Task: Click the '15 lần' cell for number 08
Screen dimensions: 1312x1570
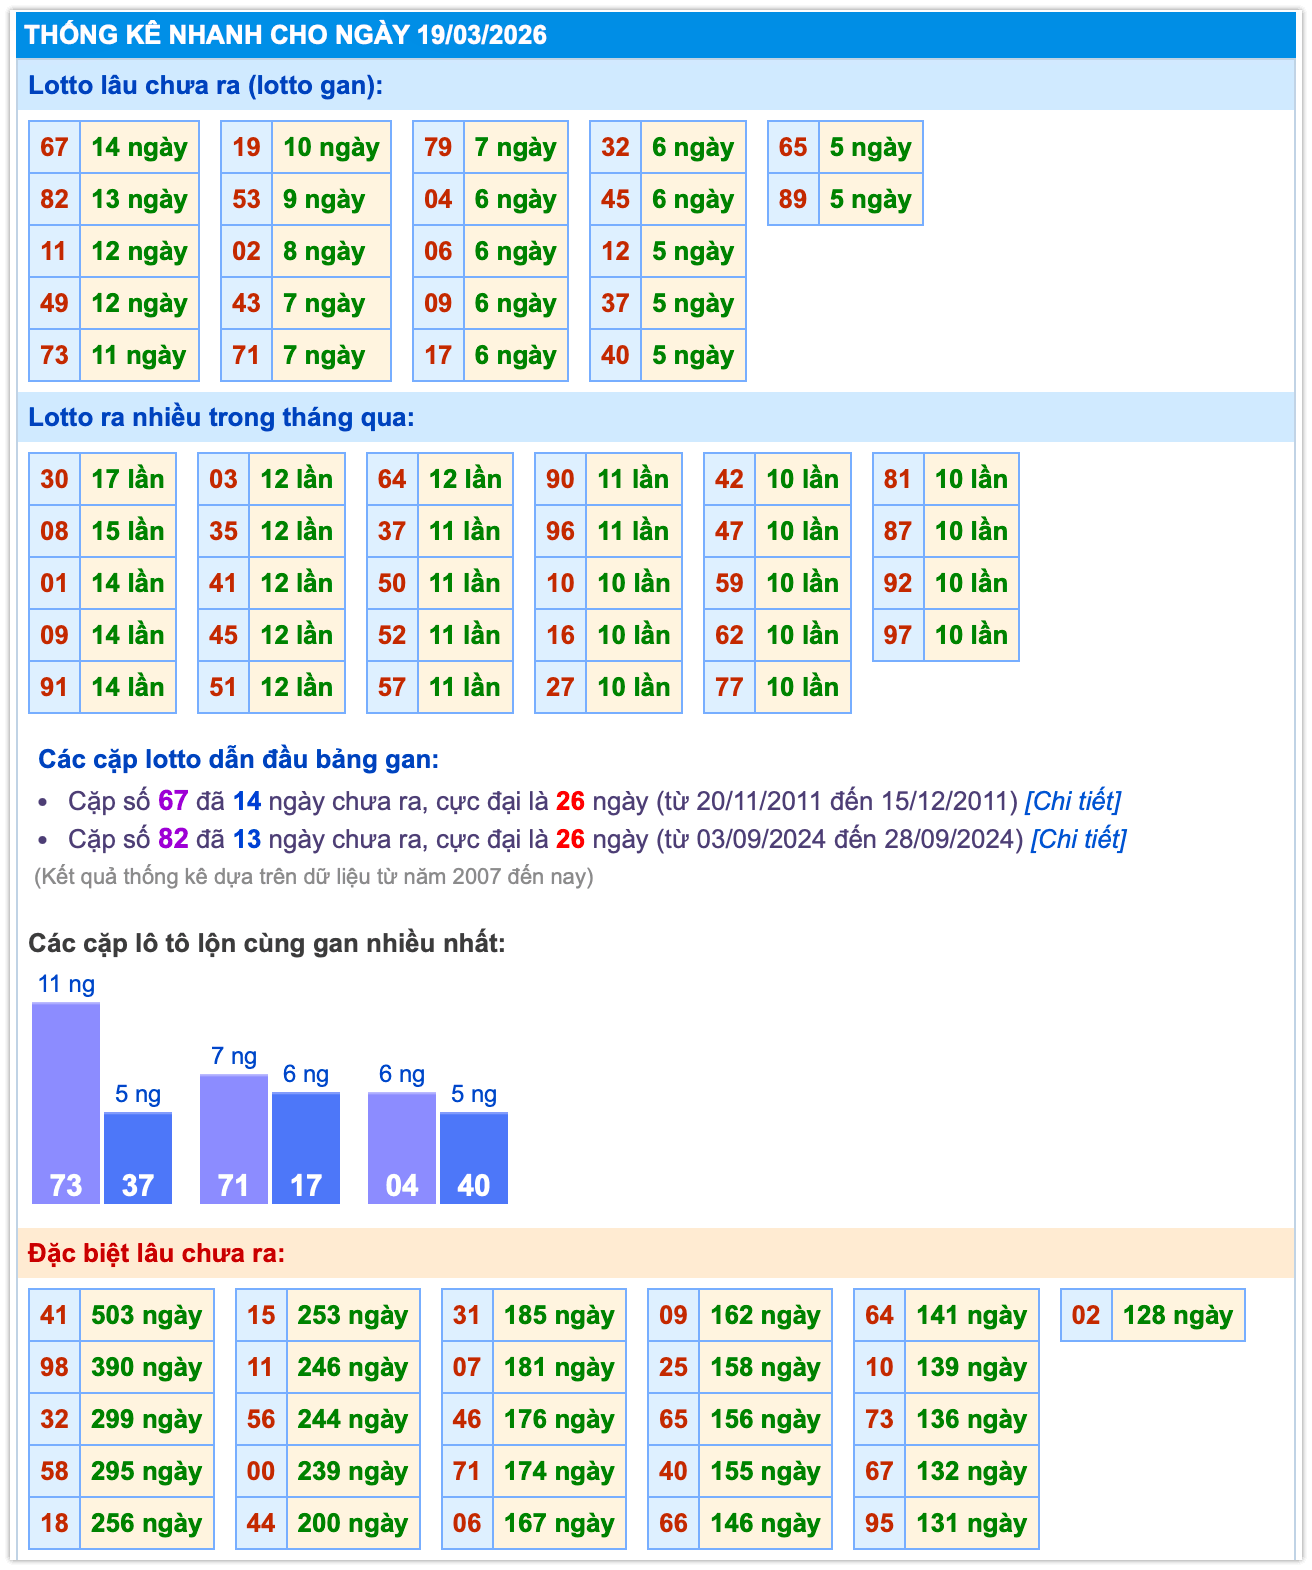Action: click(x=127, y=531)
